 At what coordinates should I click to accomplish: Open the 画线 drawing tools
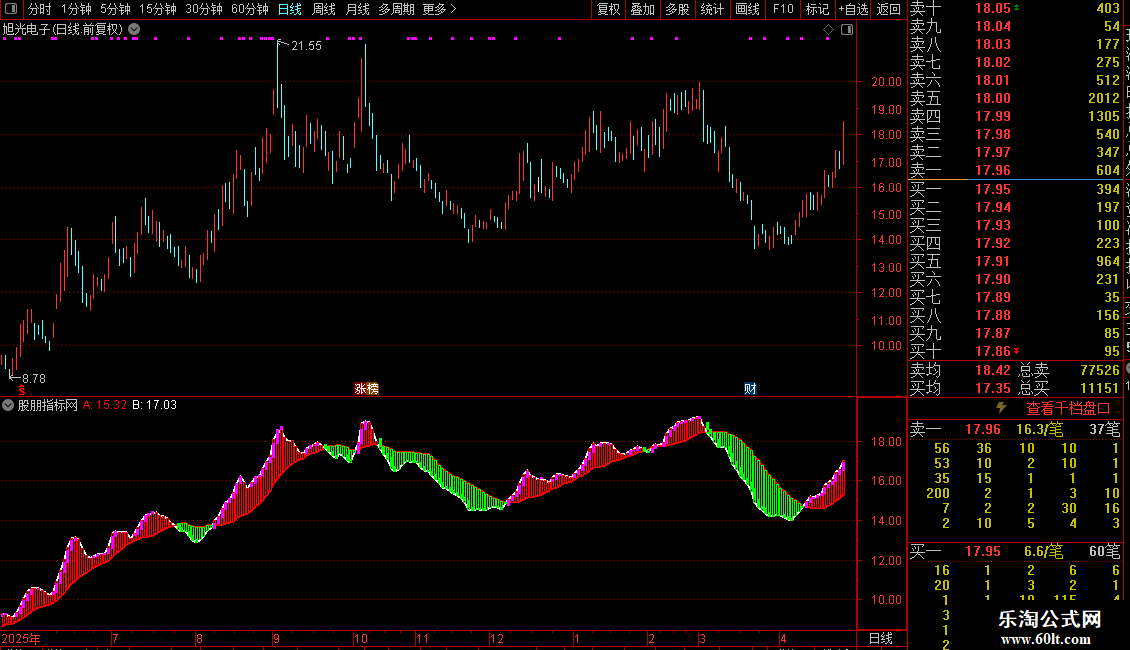(x=747, y=9)
